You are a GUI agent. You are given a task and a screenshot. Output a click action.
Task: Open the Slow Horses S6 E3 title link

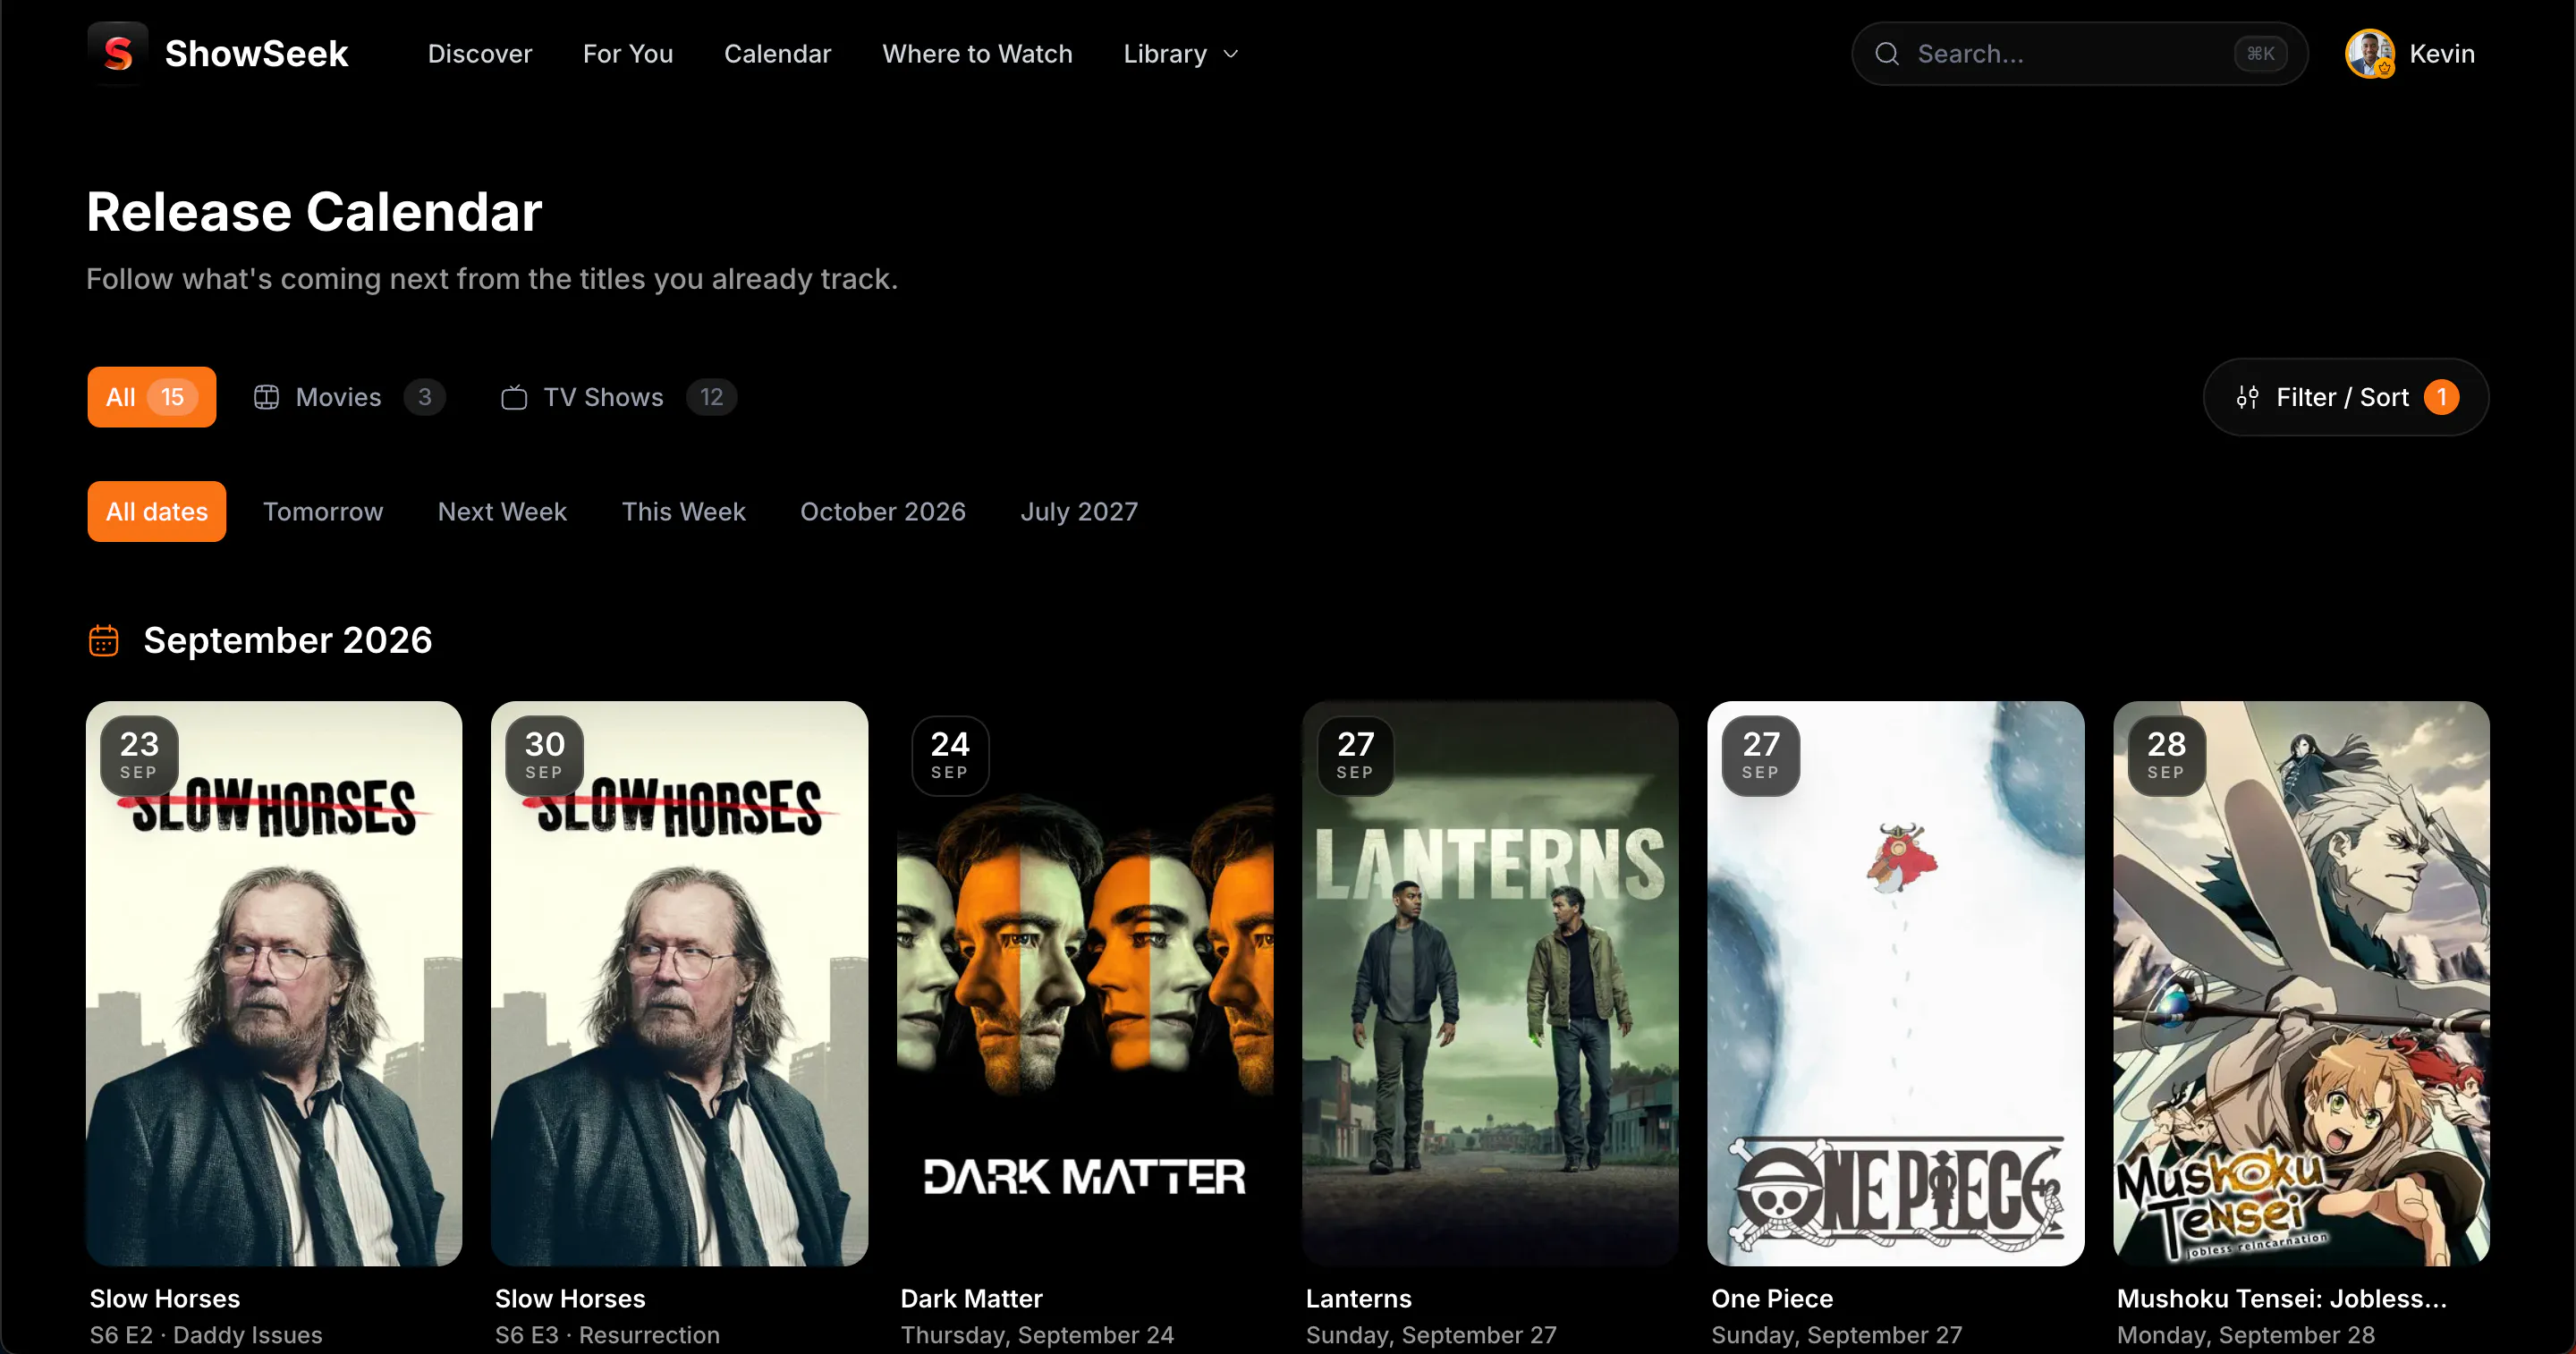(570, 1298)
